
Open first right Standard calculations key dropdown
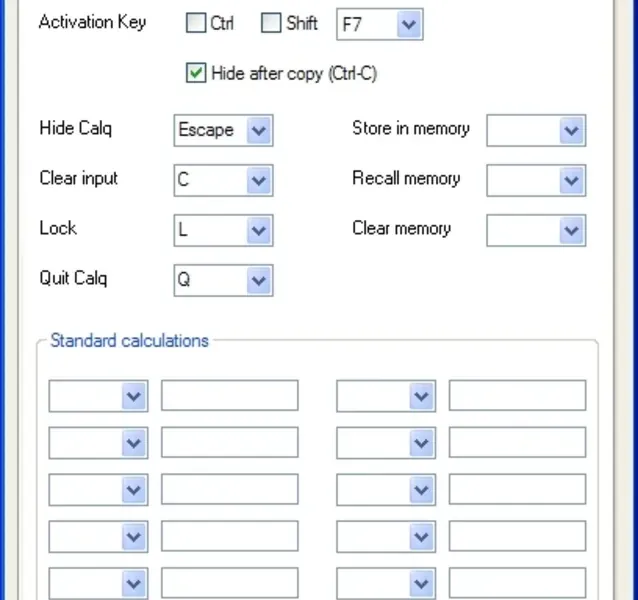[421, 396]
